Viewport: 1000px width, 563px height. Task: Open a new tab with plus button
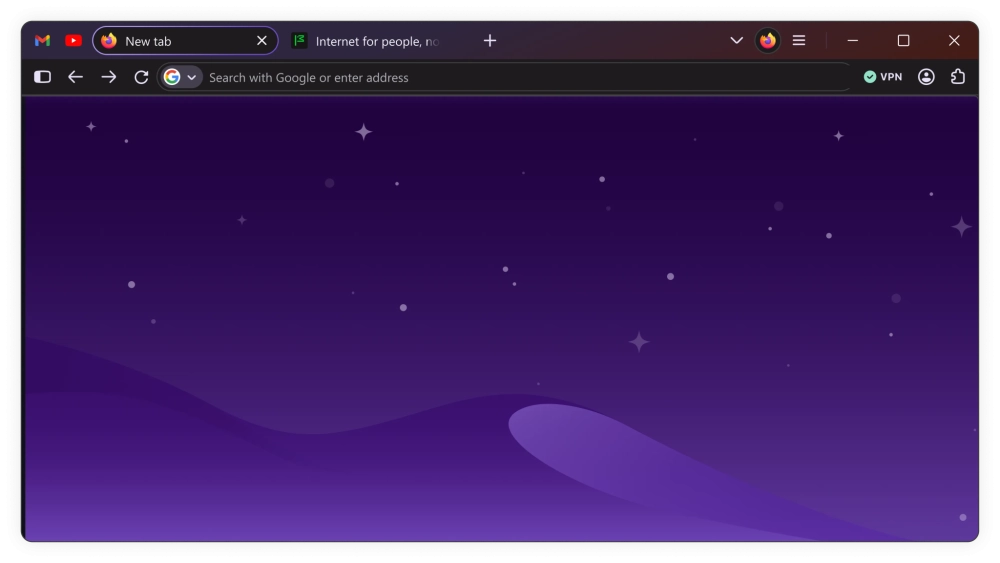click(x=490, y=41)
